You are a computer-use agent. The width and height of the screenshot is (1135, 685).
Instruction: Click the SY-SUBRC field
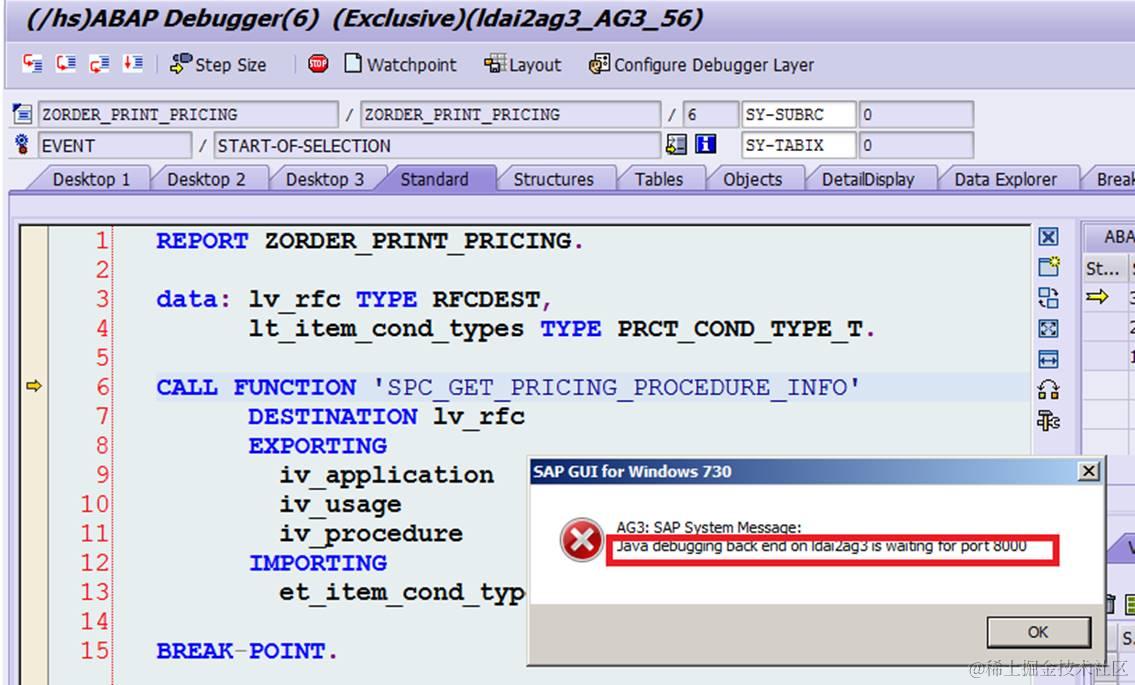coord(798,114)
